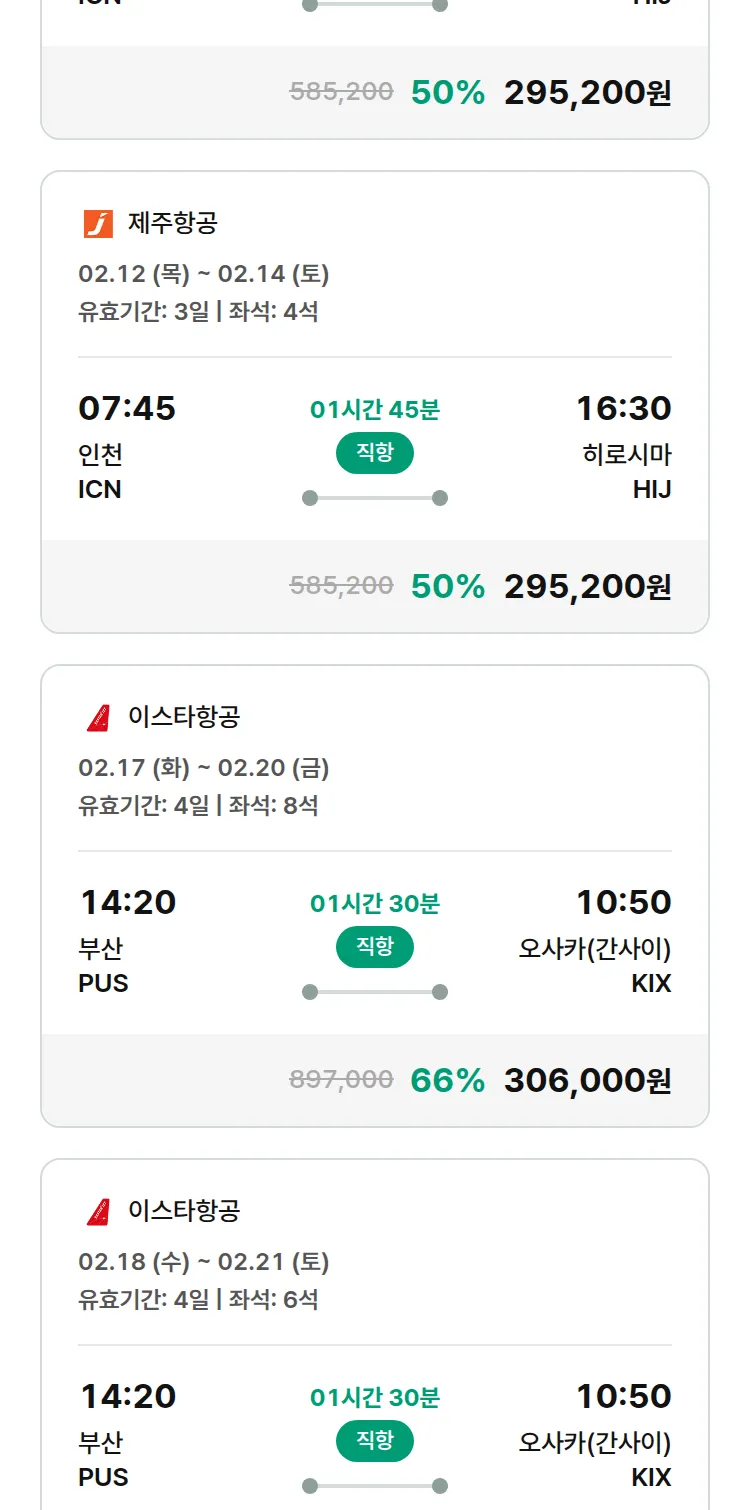750x1510 pixels.
Task: Select 이스타항공 name on the 02.17 flight
Action: tap(184, 718)
